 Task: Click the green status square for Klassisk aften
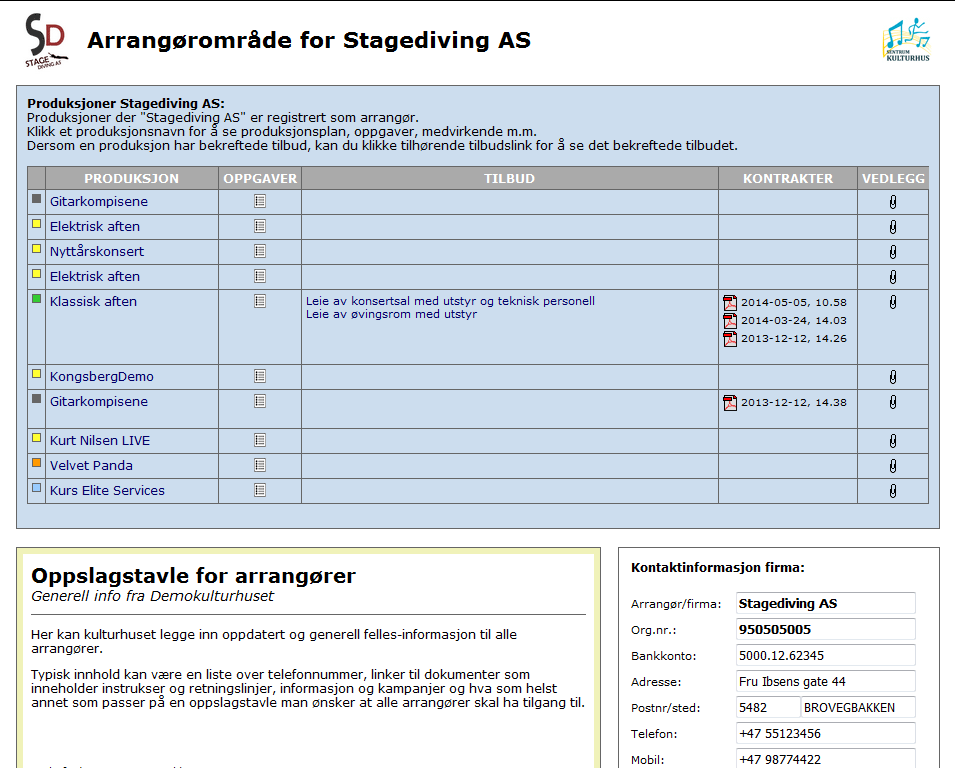37,298
